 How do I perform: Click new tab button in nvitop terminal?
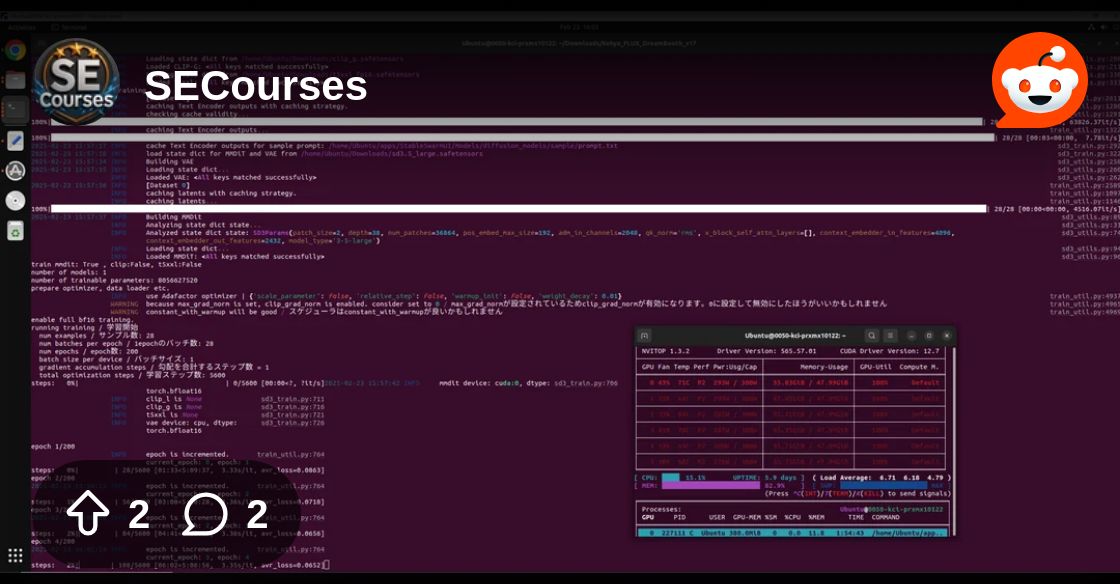click(x=645, y=335)
